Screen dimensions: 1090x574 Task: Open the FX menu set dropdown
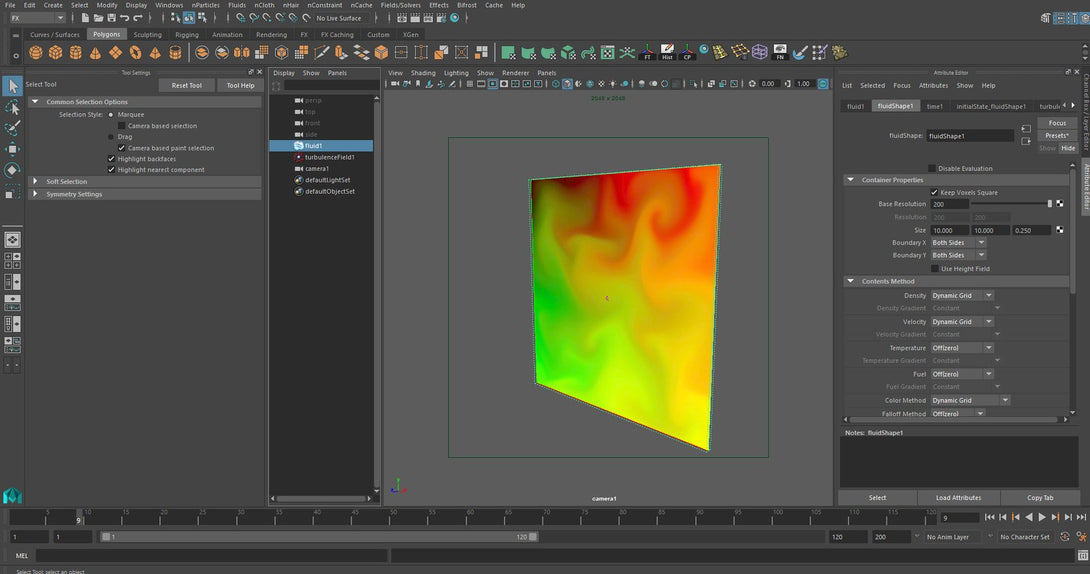tap(38, 18)
